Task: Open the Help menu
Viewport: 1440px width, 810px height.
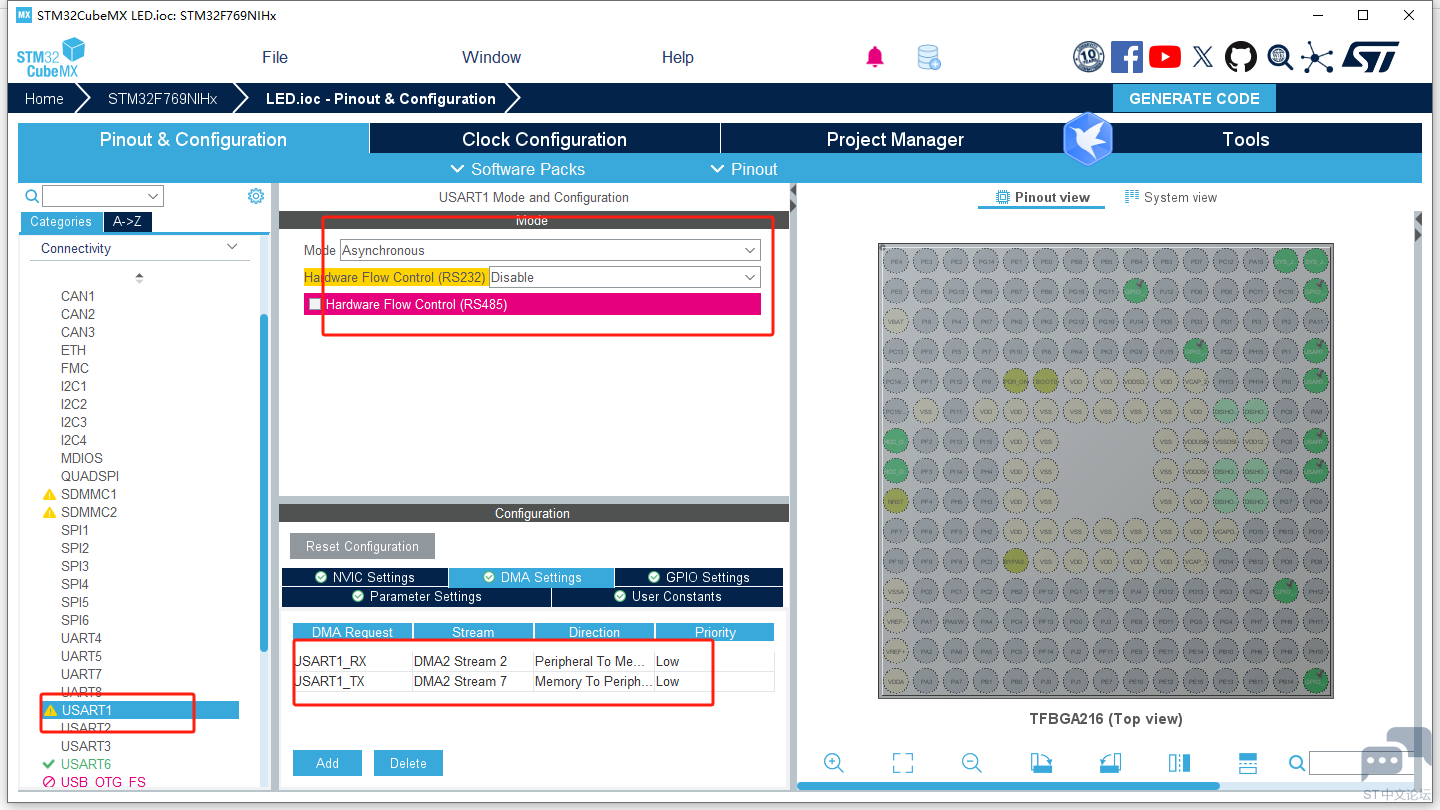Action: (677, 57)
